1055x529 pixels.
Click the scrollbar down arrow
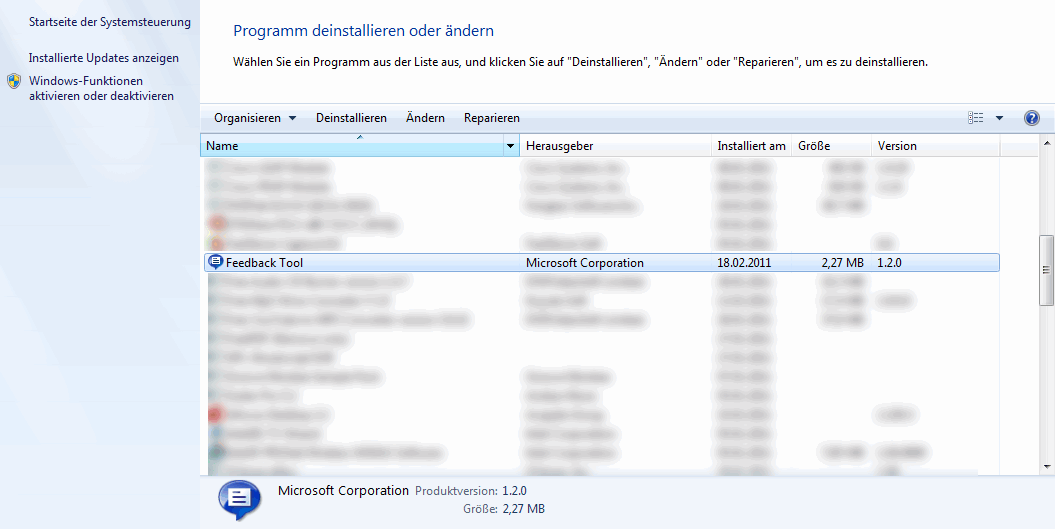1046,466
